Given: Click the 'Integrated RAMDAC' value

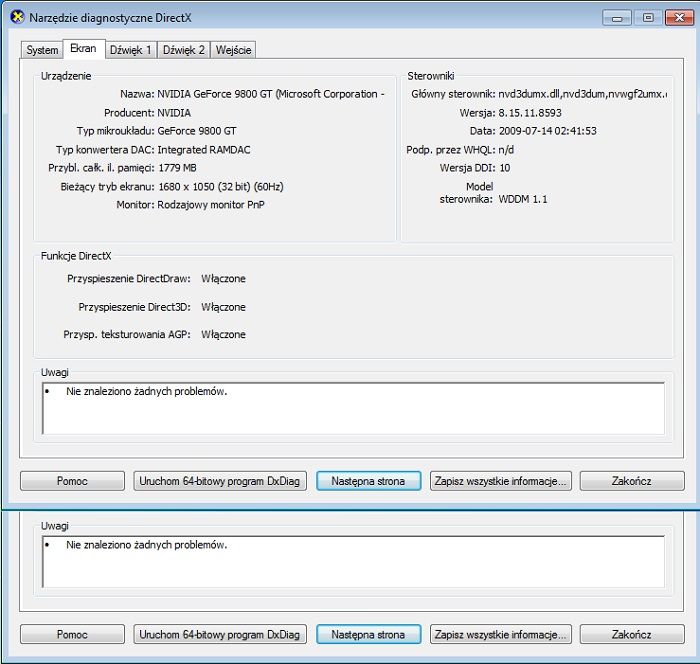Looking at the screenshot, I should click(204, 150).
